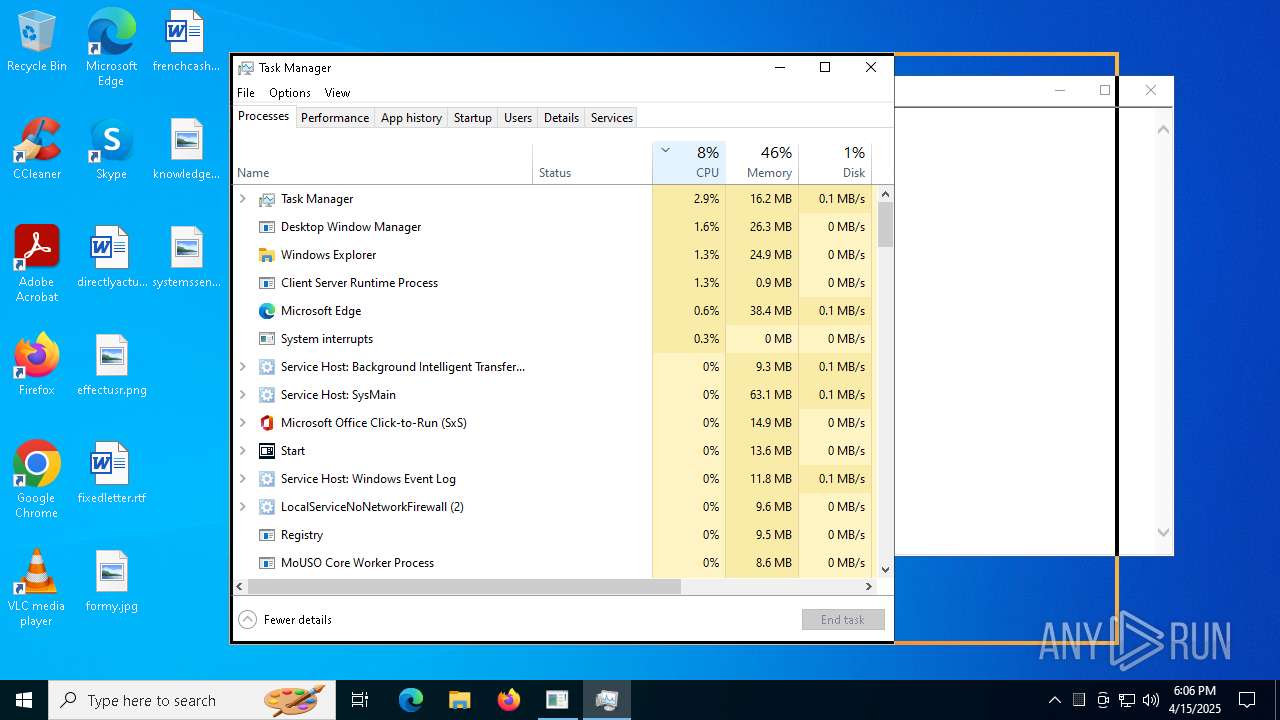Switch to the Startup tab

click(473, 118)
